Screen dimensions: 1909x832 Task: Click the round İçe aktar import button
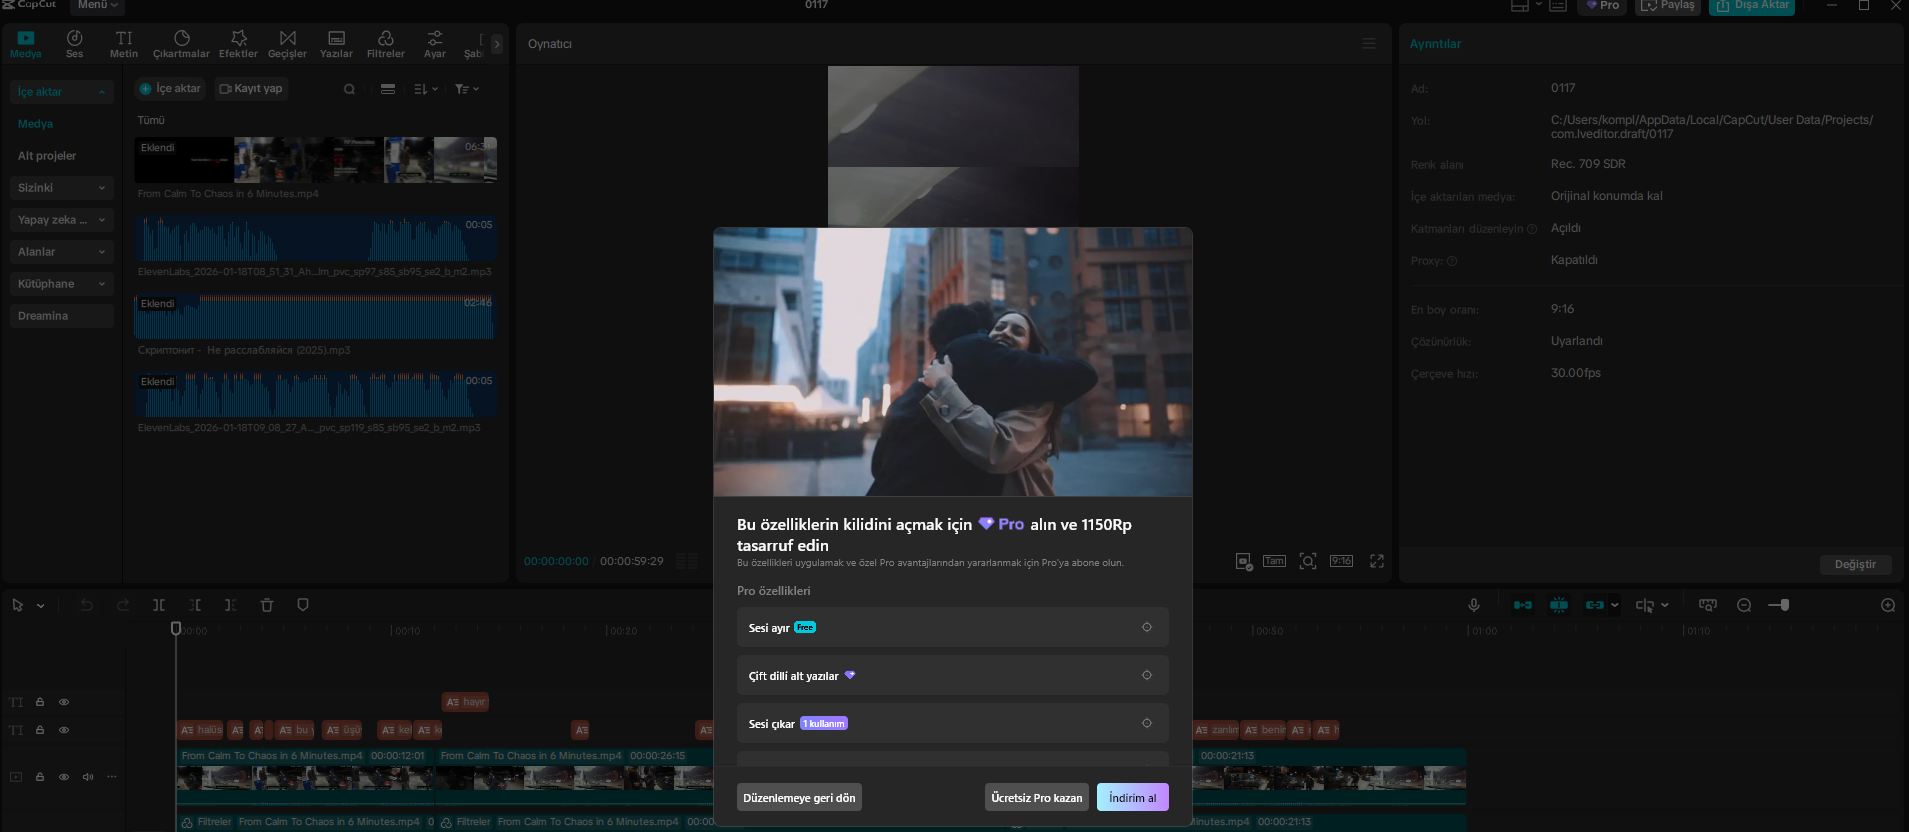(170, 89)
